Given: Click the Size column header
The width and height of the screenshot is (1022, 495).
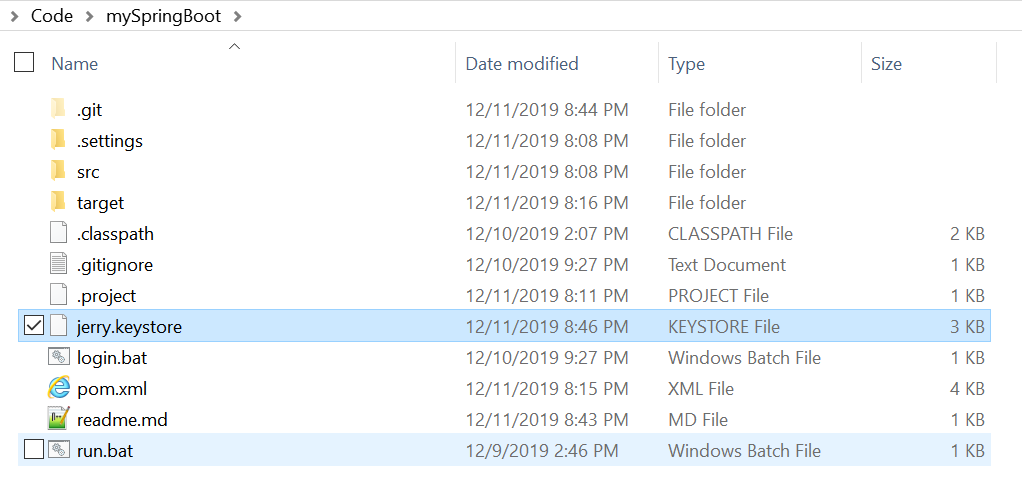Looking at the screenshot, I should pos(886,64).
